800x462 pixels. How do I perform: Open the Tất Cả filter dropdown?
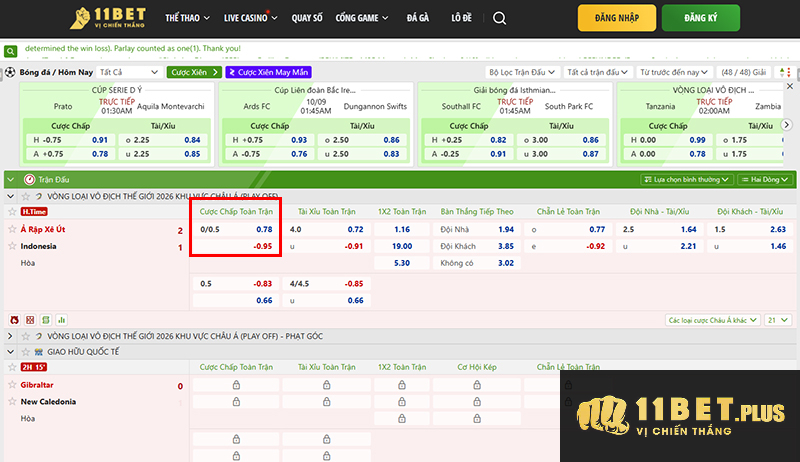click(x=128, y=72)
